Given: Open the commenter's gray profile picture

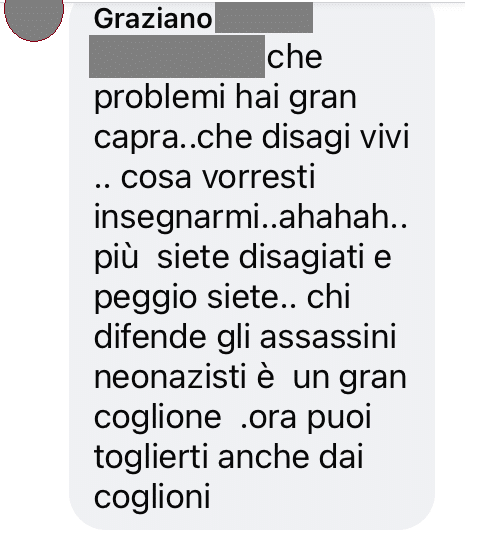Looking at the screenshot, I should click(34, 15).
